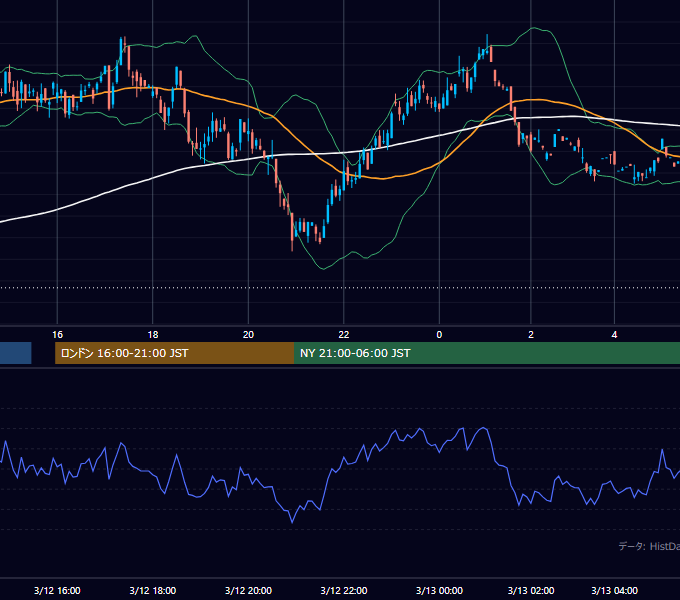Screen dimensions: 680x600
Task: Click the 3/13 04:00 date label
Action: click(x=614, y=590)
